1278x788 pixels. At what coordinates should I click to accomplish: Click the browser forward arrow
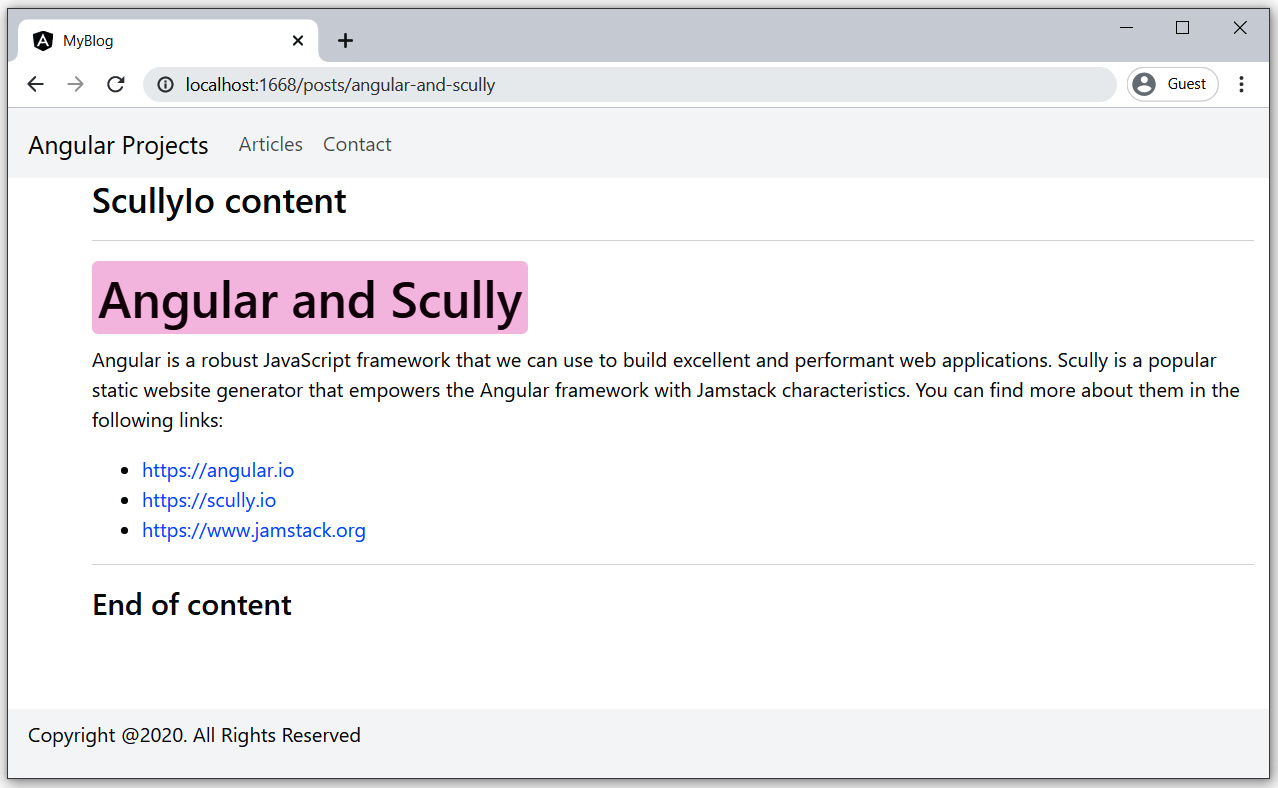pyautogui.click(x=75, y=84)
